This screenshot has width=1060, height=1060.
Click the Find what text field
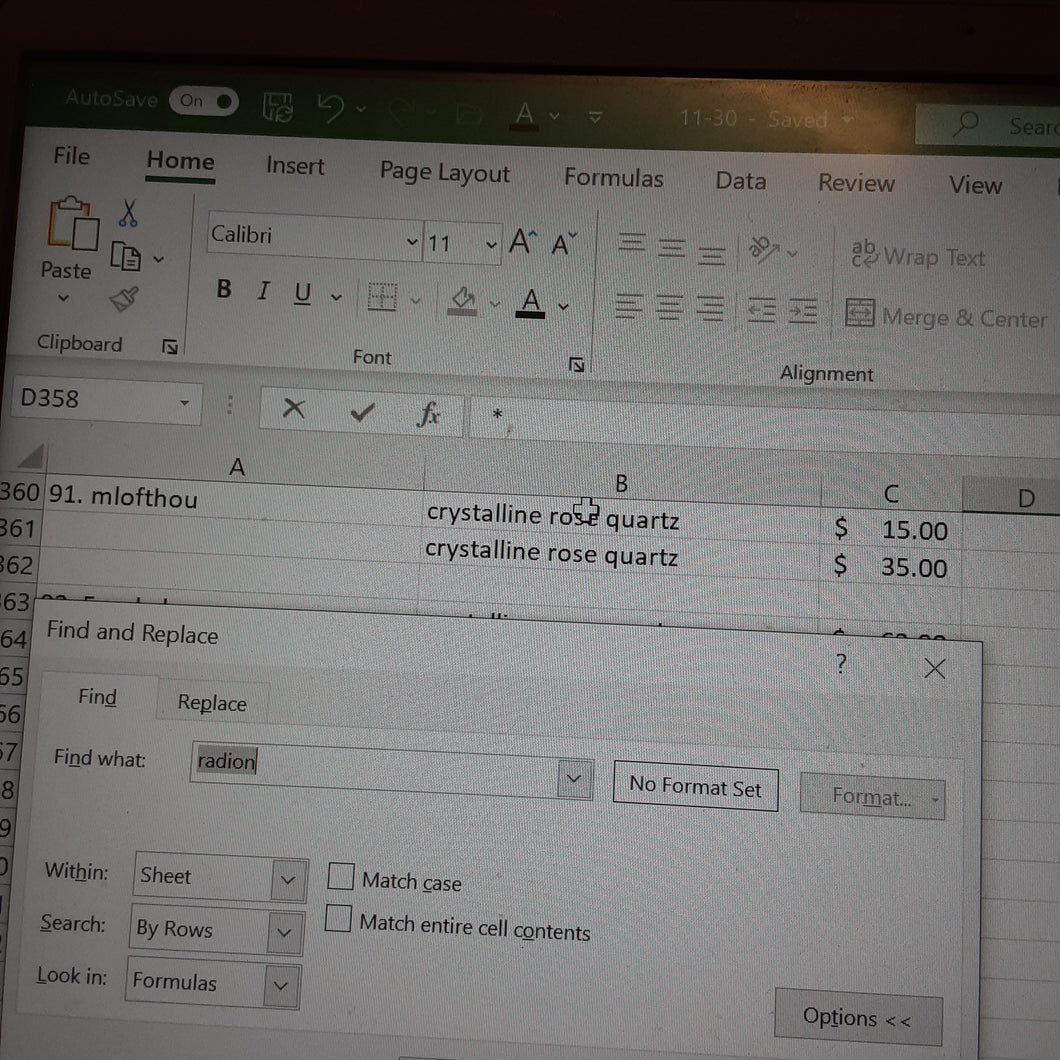click(x=375, y=770)
